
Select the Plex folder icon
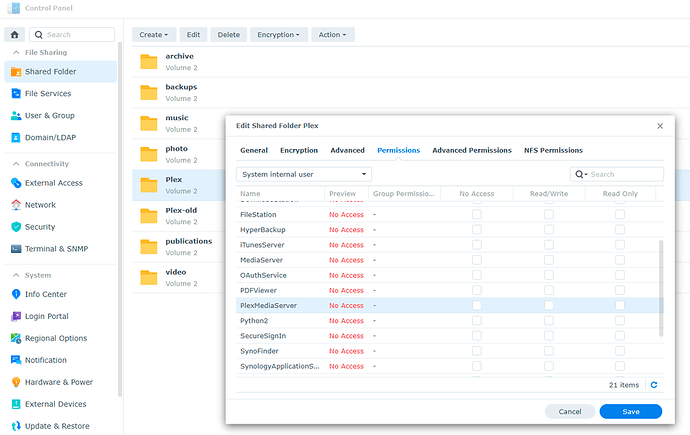[x=149, y=185]
